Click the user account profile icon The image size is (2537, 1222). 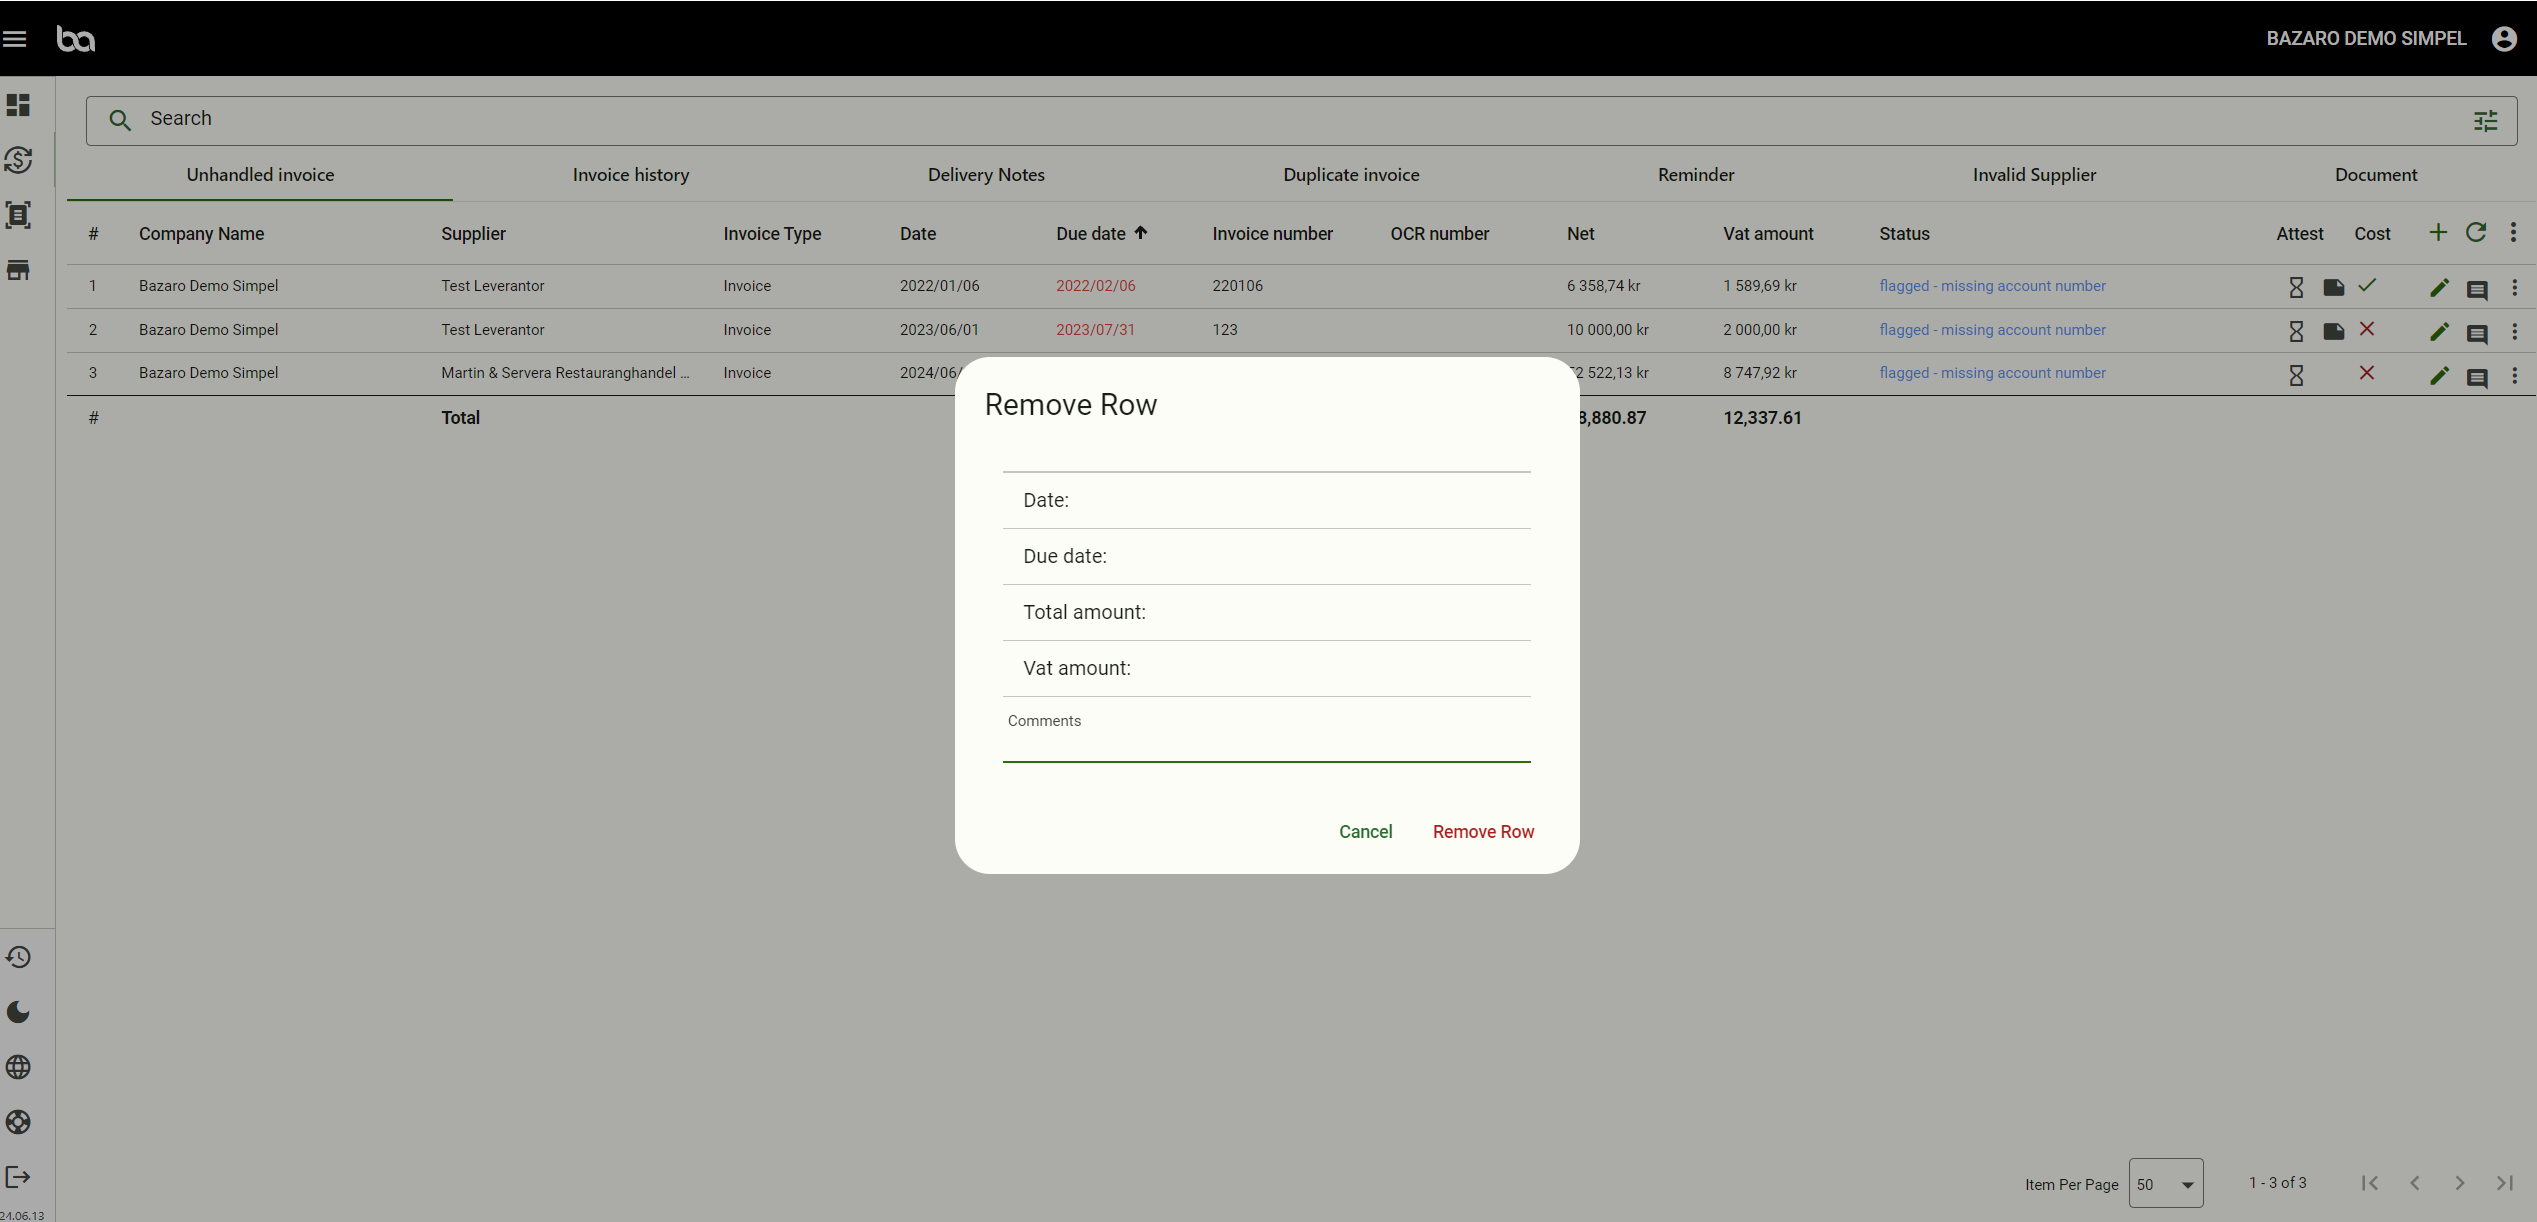coord(2504,39)
